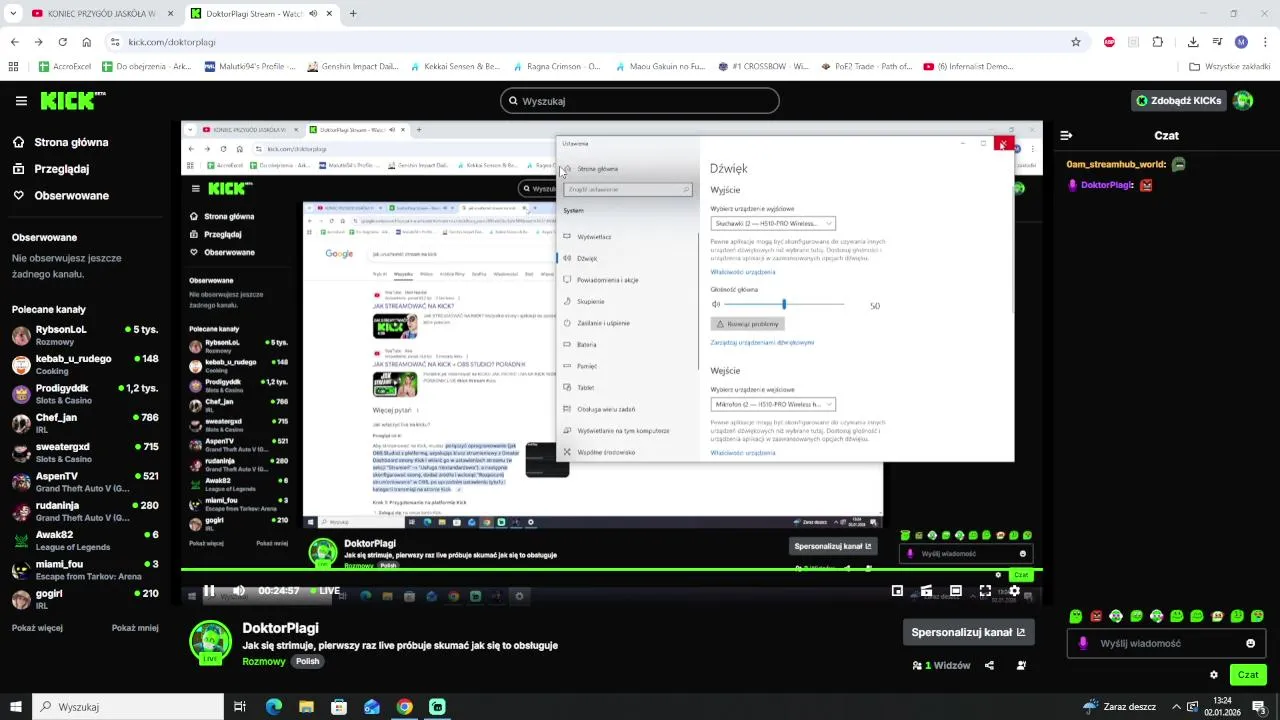Screen dimensions: 1280x720
Task: Open Chrome extensions puzzle icon
Action: (x=1158, y=42)
